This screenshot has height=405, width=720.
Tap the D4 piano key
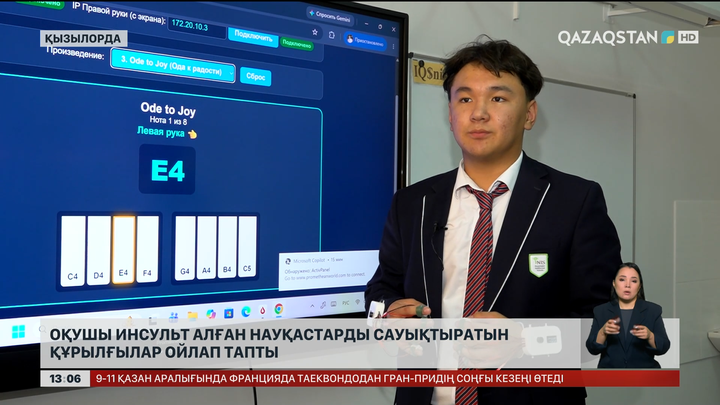(x=98, y=251)
